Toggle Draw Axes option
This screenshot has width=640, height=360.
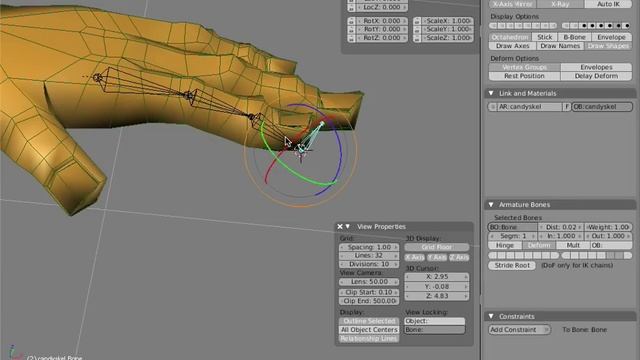(513, 46)
